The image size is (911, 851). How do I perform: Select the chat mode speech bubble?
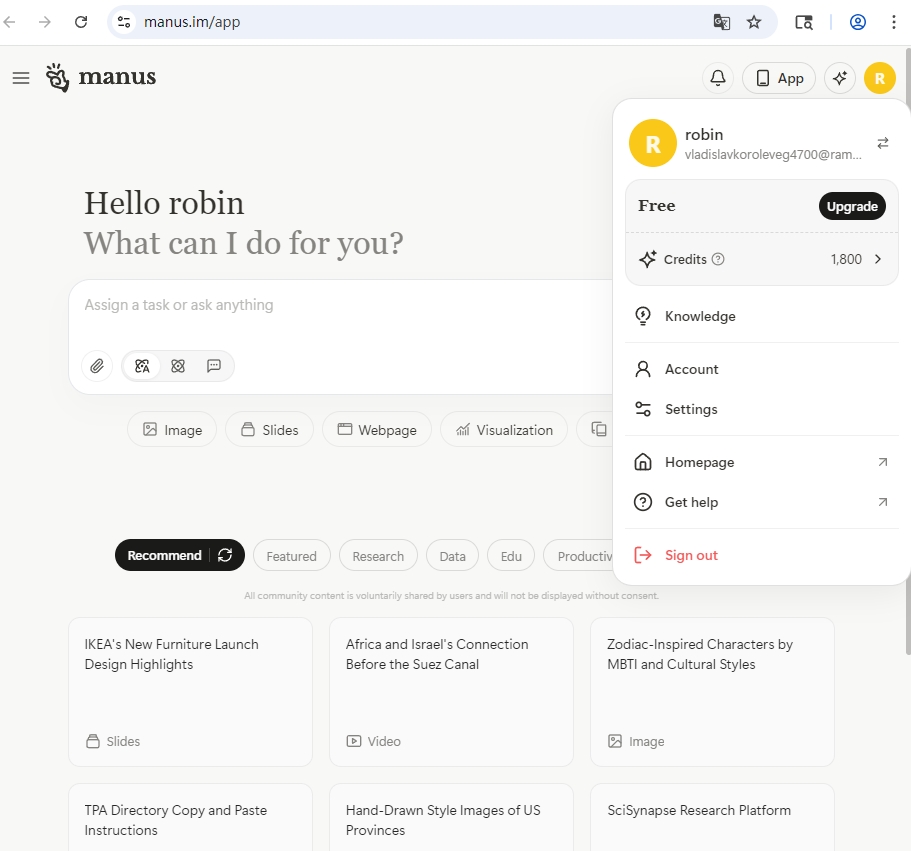pos(214,366)
